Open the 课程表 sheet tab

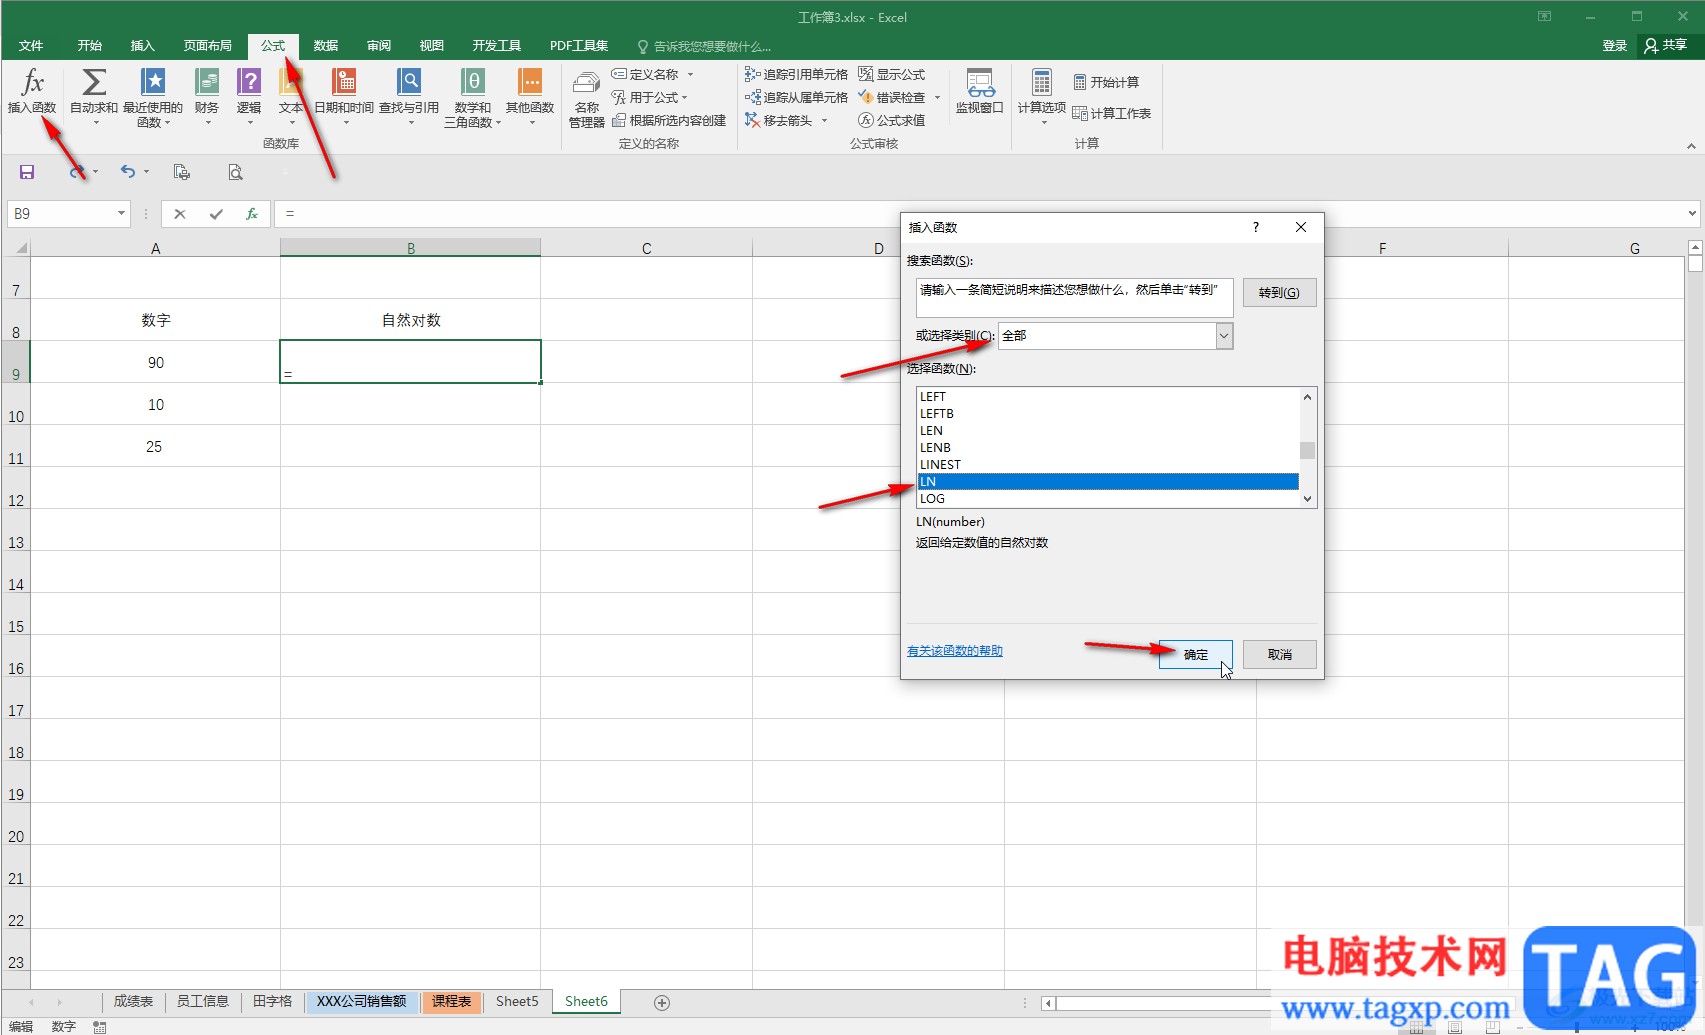point(452,1001)
